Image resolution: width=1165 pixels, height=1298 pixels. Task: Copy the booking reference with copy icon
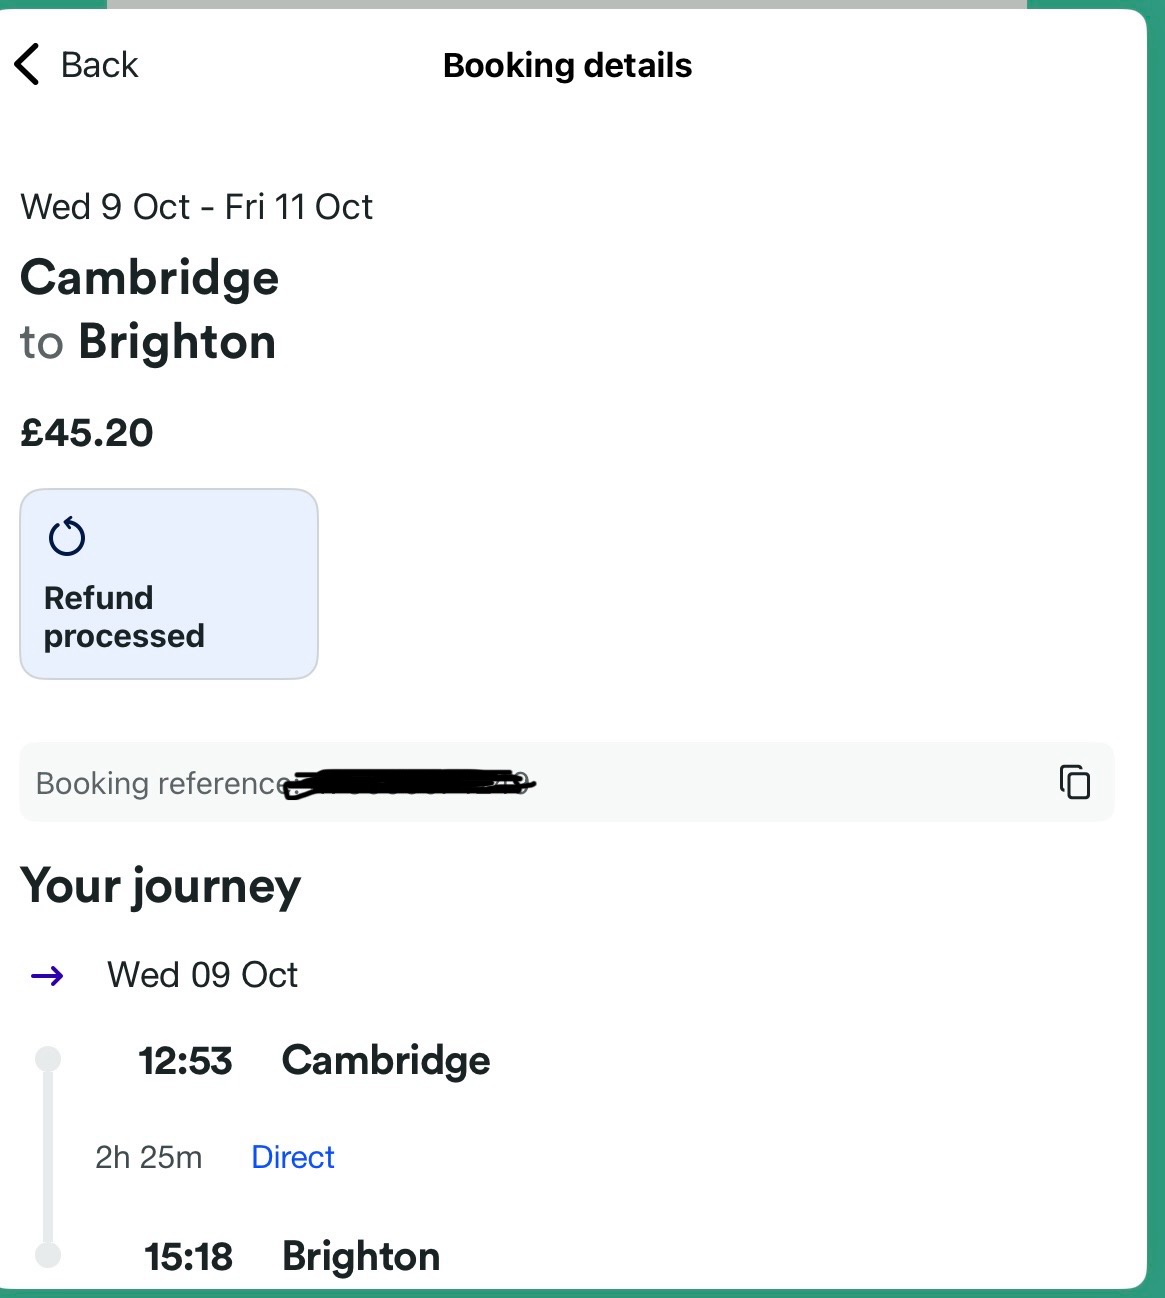point(1075,782)
